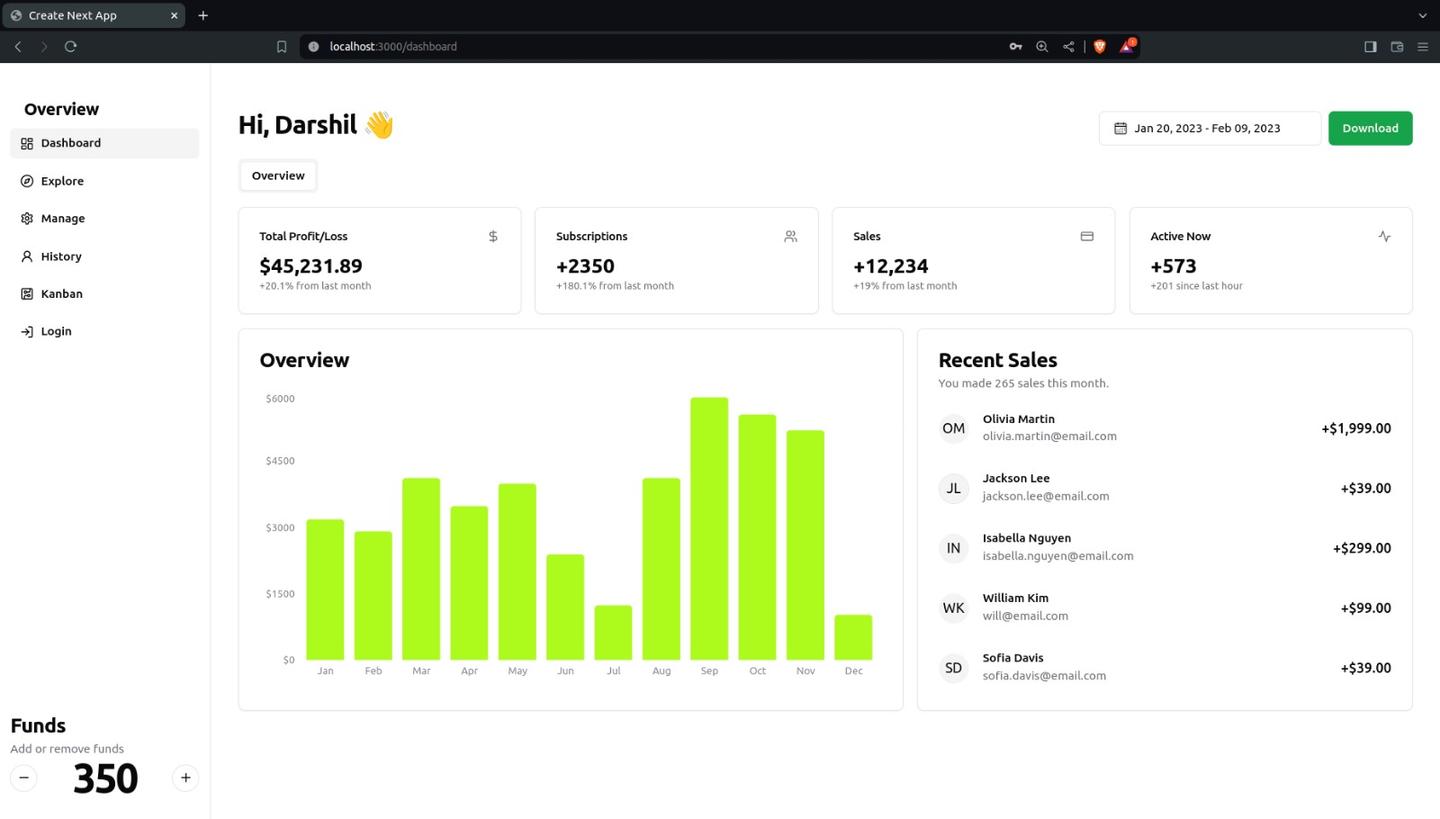Click the dollar icon on Total Profit/Loss
This screenshot has width=1440, height=819.
click(493, 236)
